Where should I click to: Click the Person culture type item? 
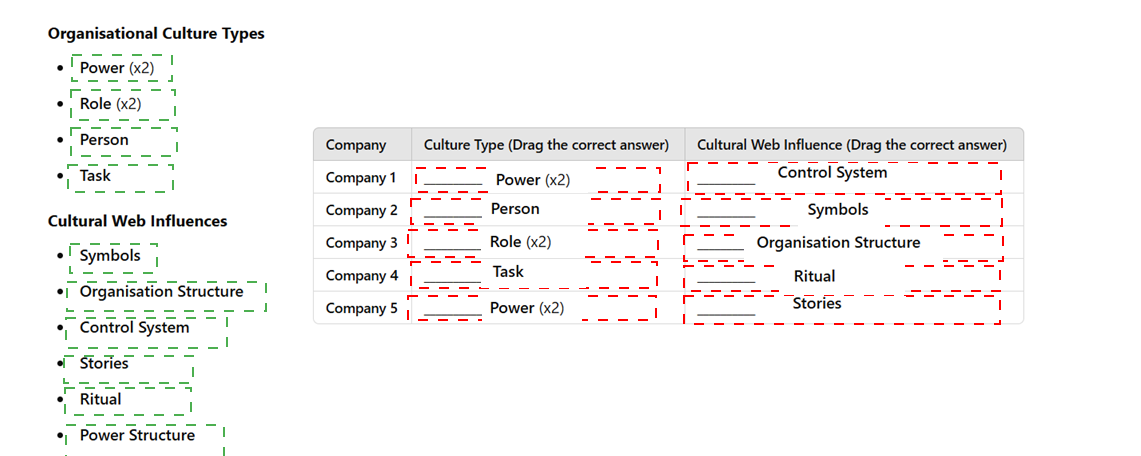pyautogui.click(x=124, y=141)
